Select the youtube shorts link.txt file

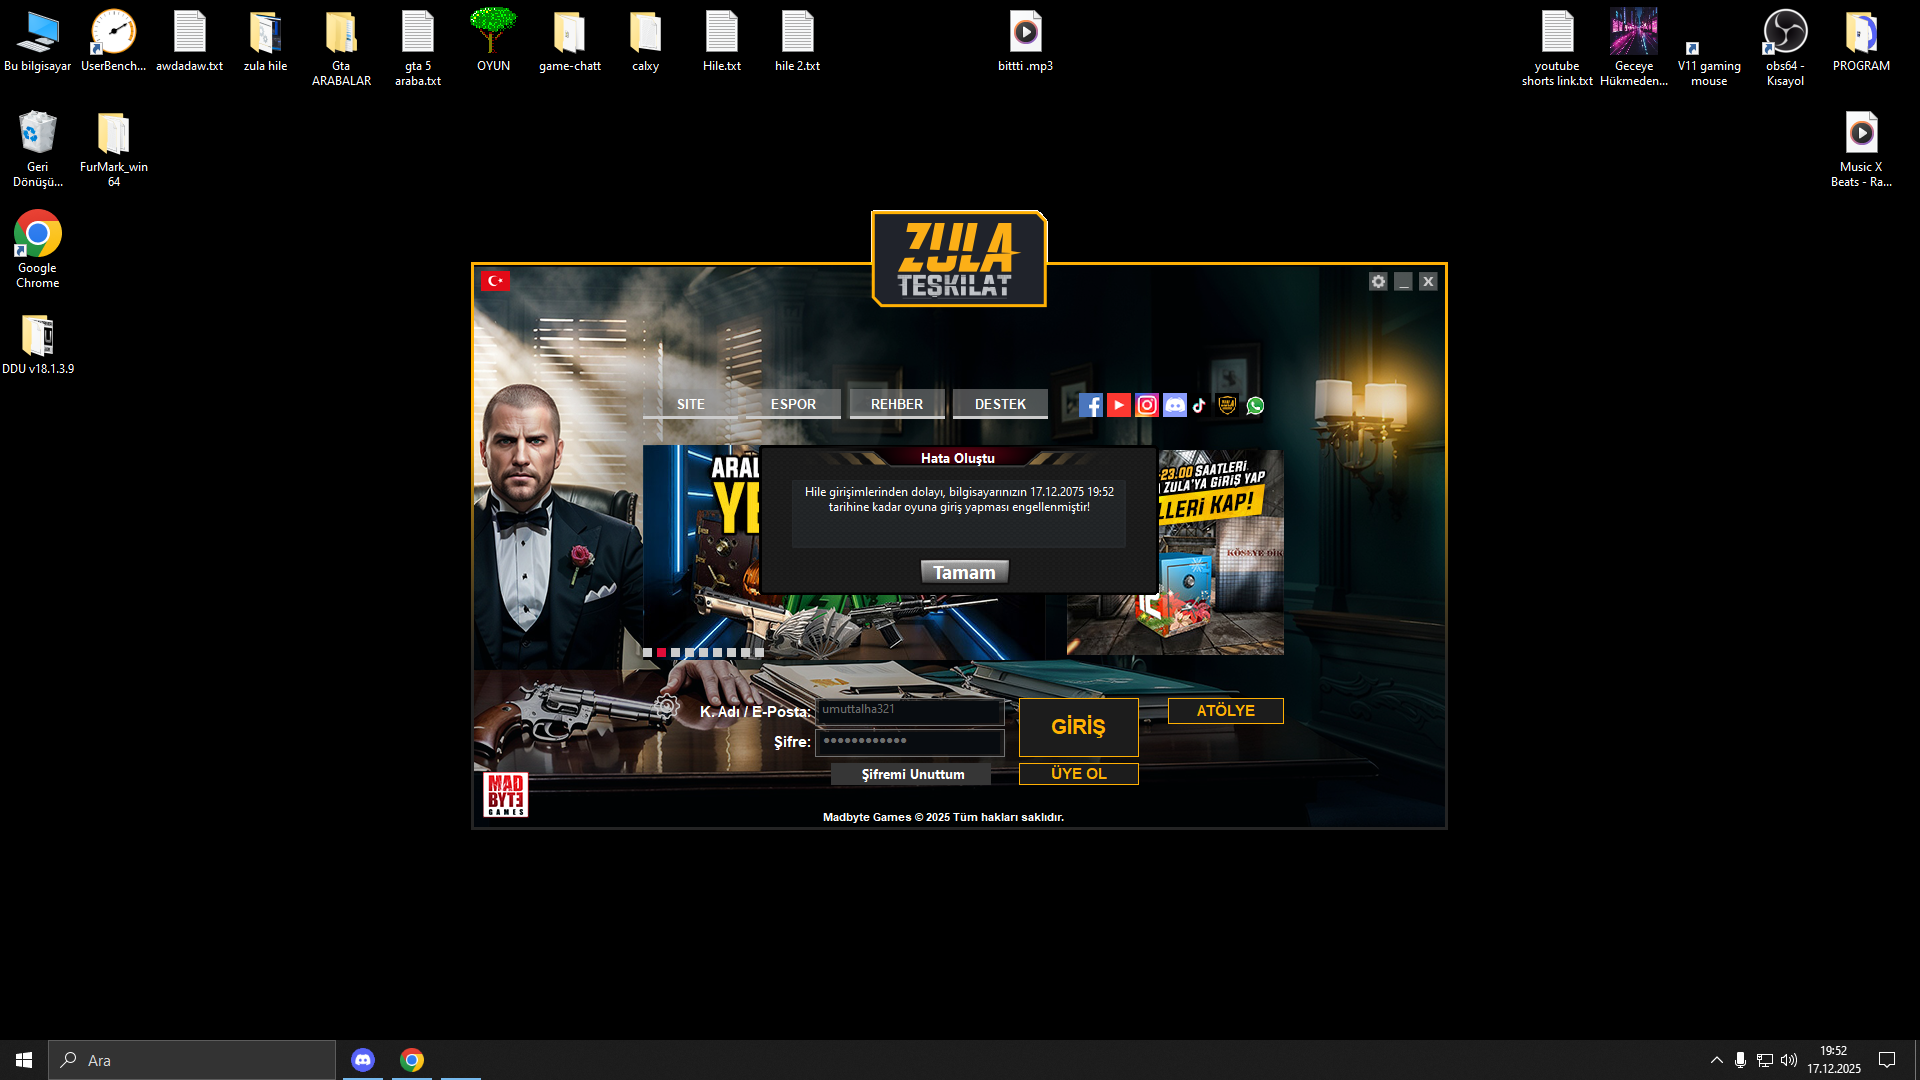1557,48
